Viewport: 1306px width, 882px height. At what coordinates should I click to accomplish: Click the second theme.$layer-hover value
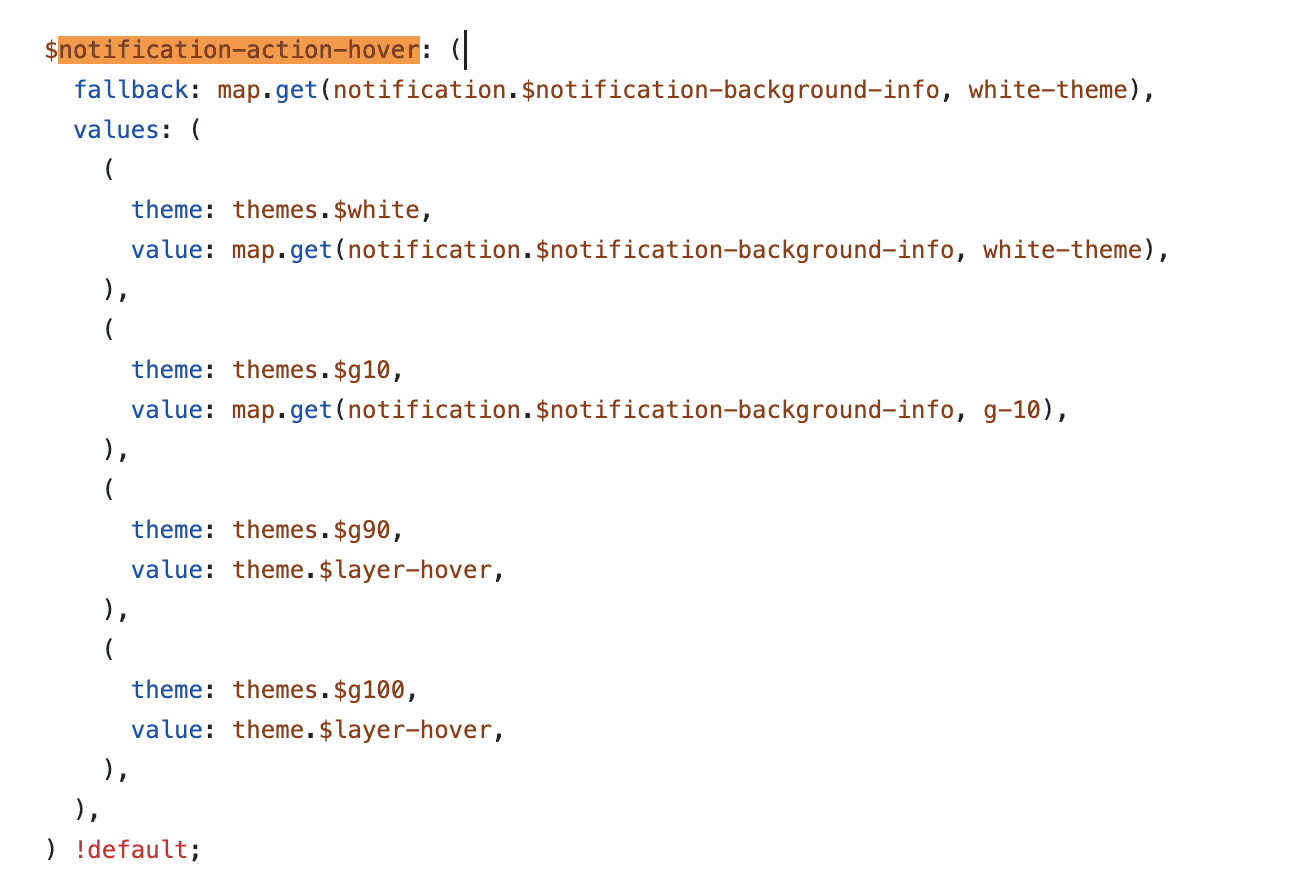[363, 729]
